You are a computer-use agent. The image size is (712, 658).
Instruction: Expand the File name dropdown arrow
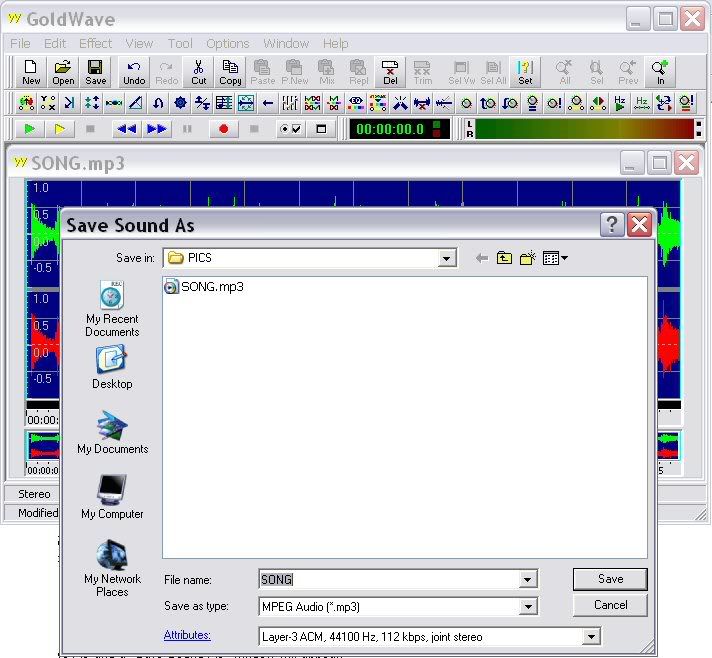point(527,579)
